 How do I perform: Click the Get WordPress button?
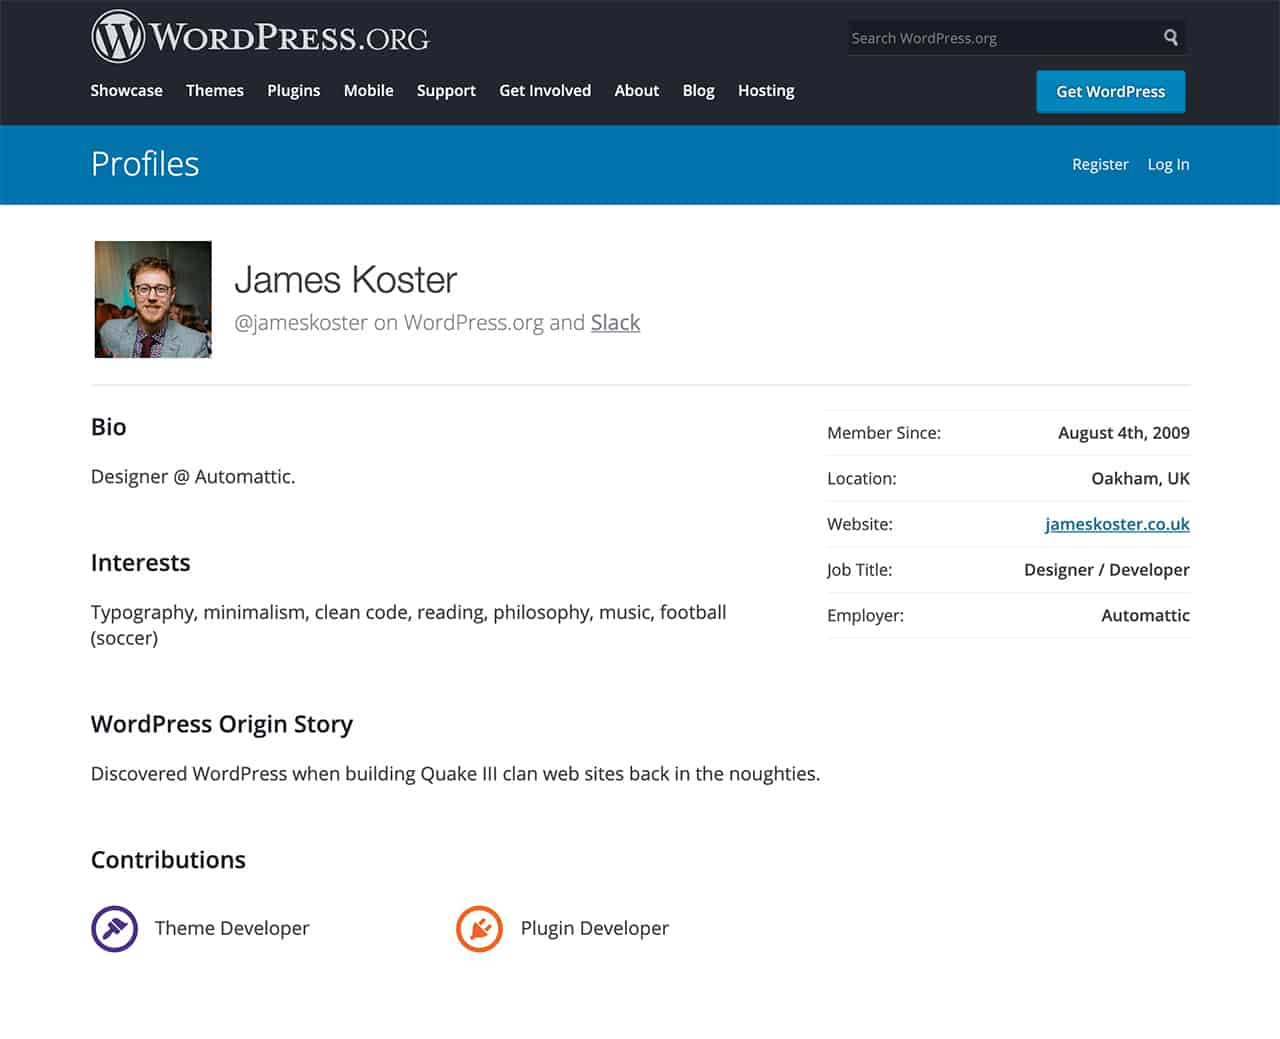[x=1111, y=91]
